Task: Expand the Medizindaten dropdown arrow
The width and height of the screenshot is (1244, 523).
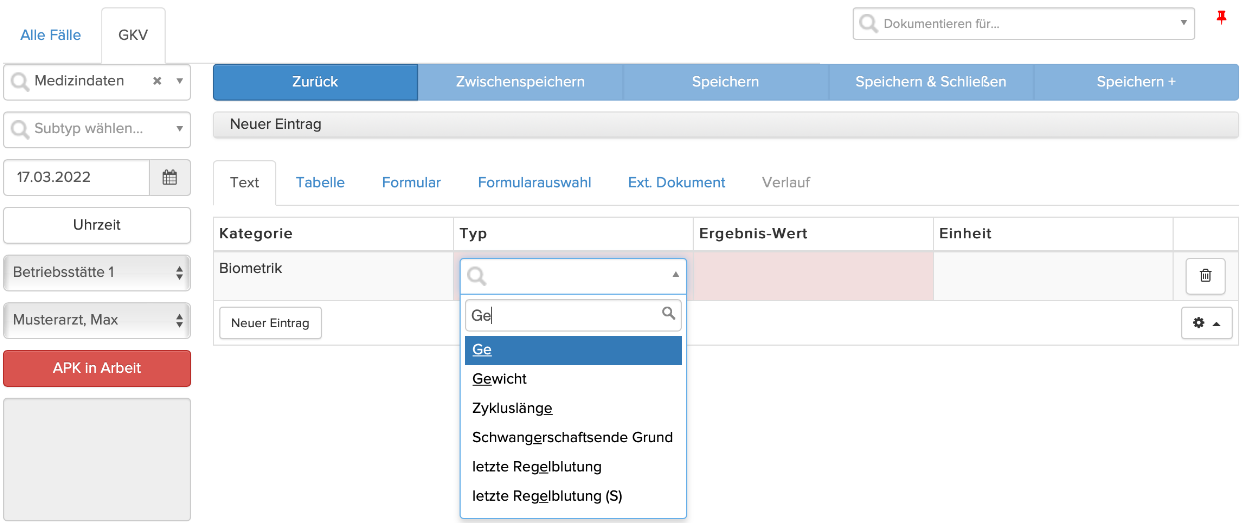Action: [x=179, y=81]
